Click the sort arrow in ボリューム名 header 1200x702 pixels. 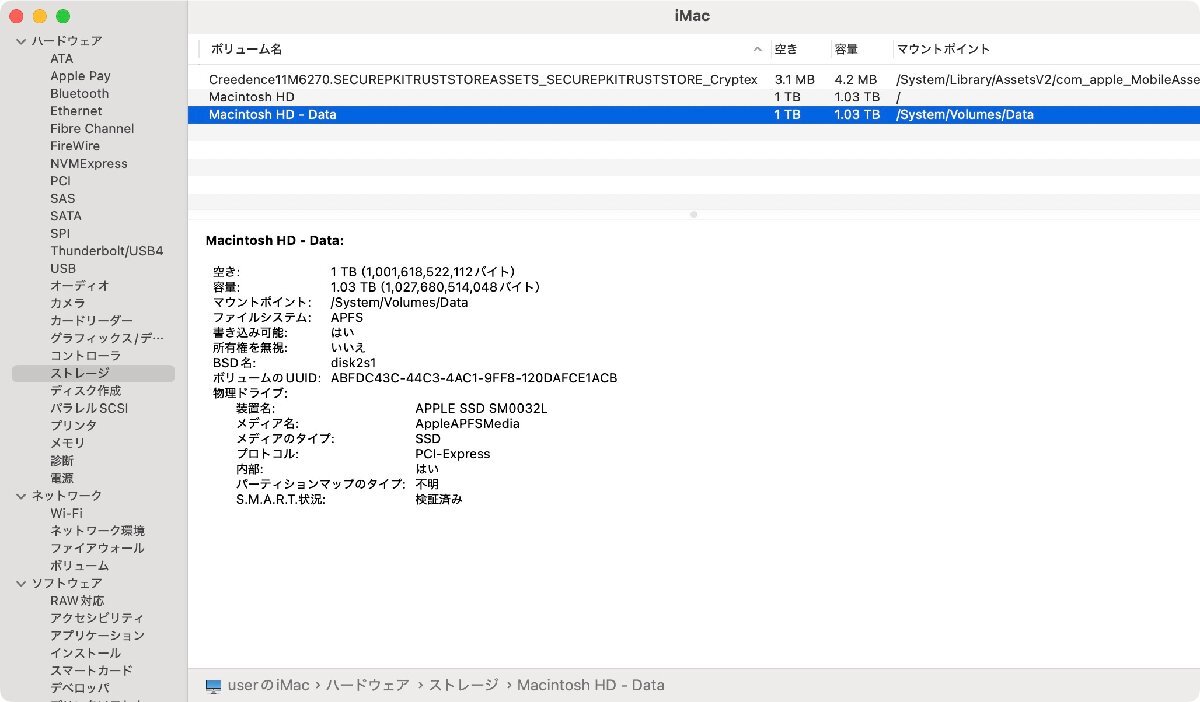click(x=758, y=48)
